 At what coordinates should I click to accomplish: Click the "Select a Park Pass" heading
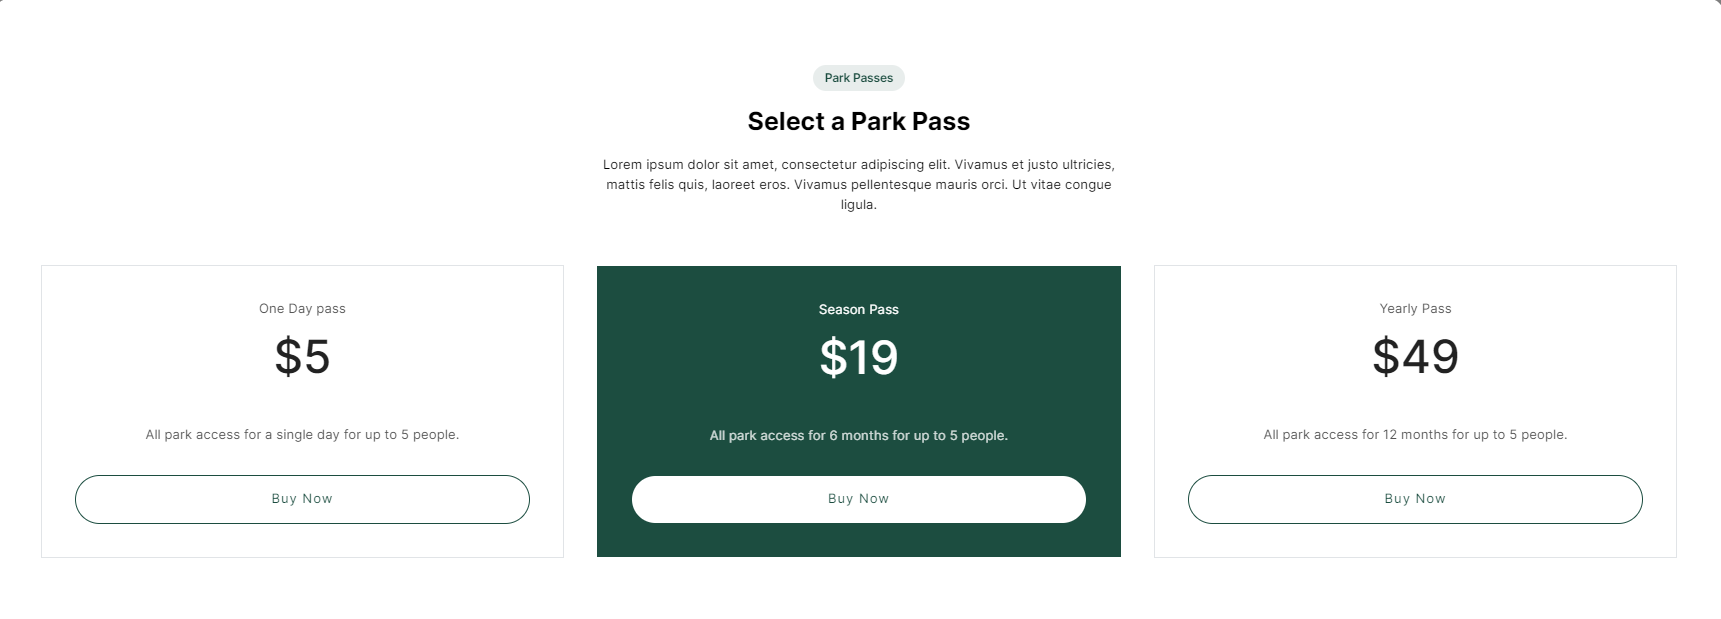pyautogui.click(x=858, y=122)
